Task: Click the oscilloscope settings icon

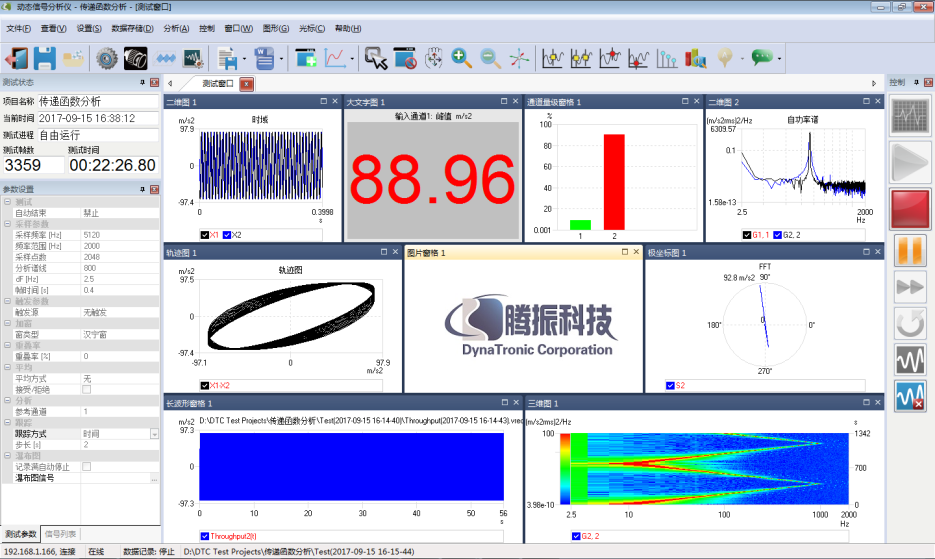Action: 193,58
